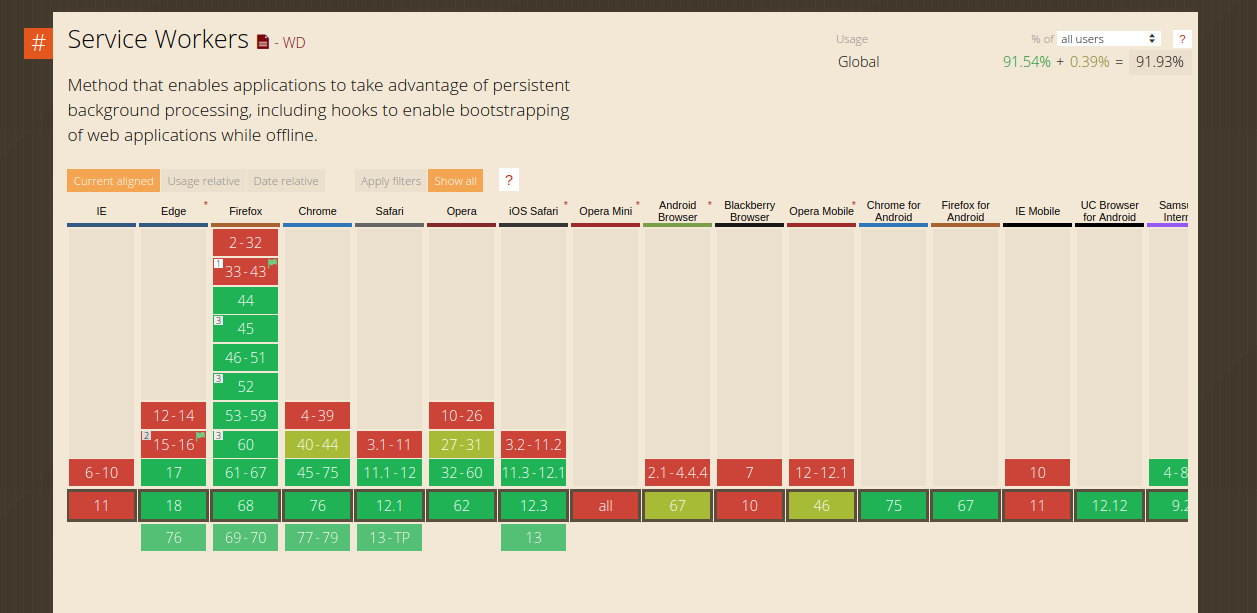The height and width of the screenshot is (613, 1257).
Task: Select the Safari 3.1-11 cell
Action: (x=389, y=444)
